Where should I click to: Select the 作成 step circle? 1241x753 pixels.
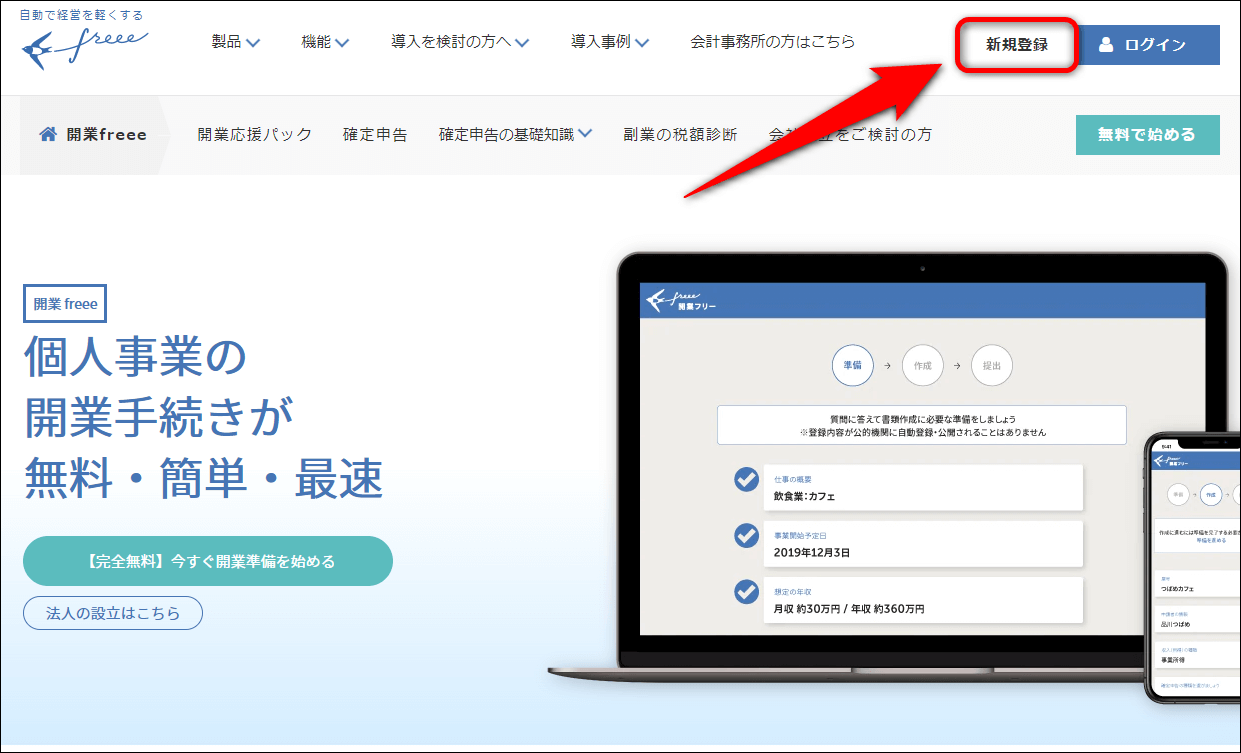tap(922, 366)
